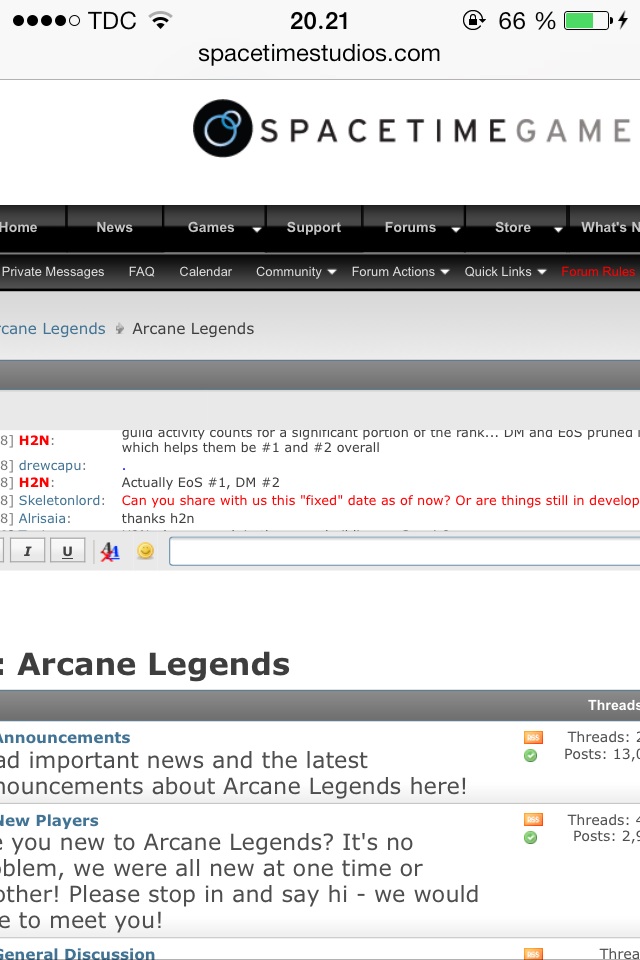This screenshot has height=960, width=640.
Task: Open the Quick Links dropdown menu
Action: pyautogui.click(x=505, y=272)
